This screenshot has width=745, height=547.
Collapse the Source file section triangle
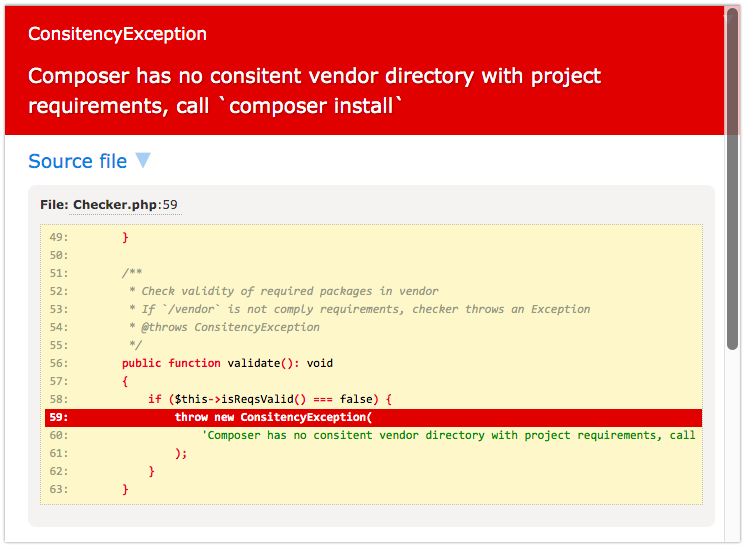[143, 160]
